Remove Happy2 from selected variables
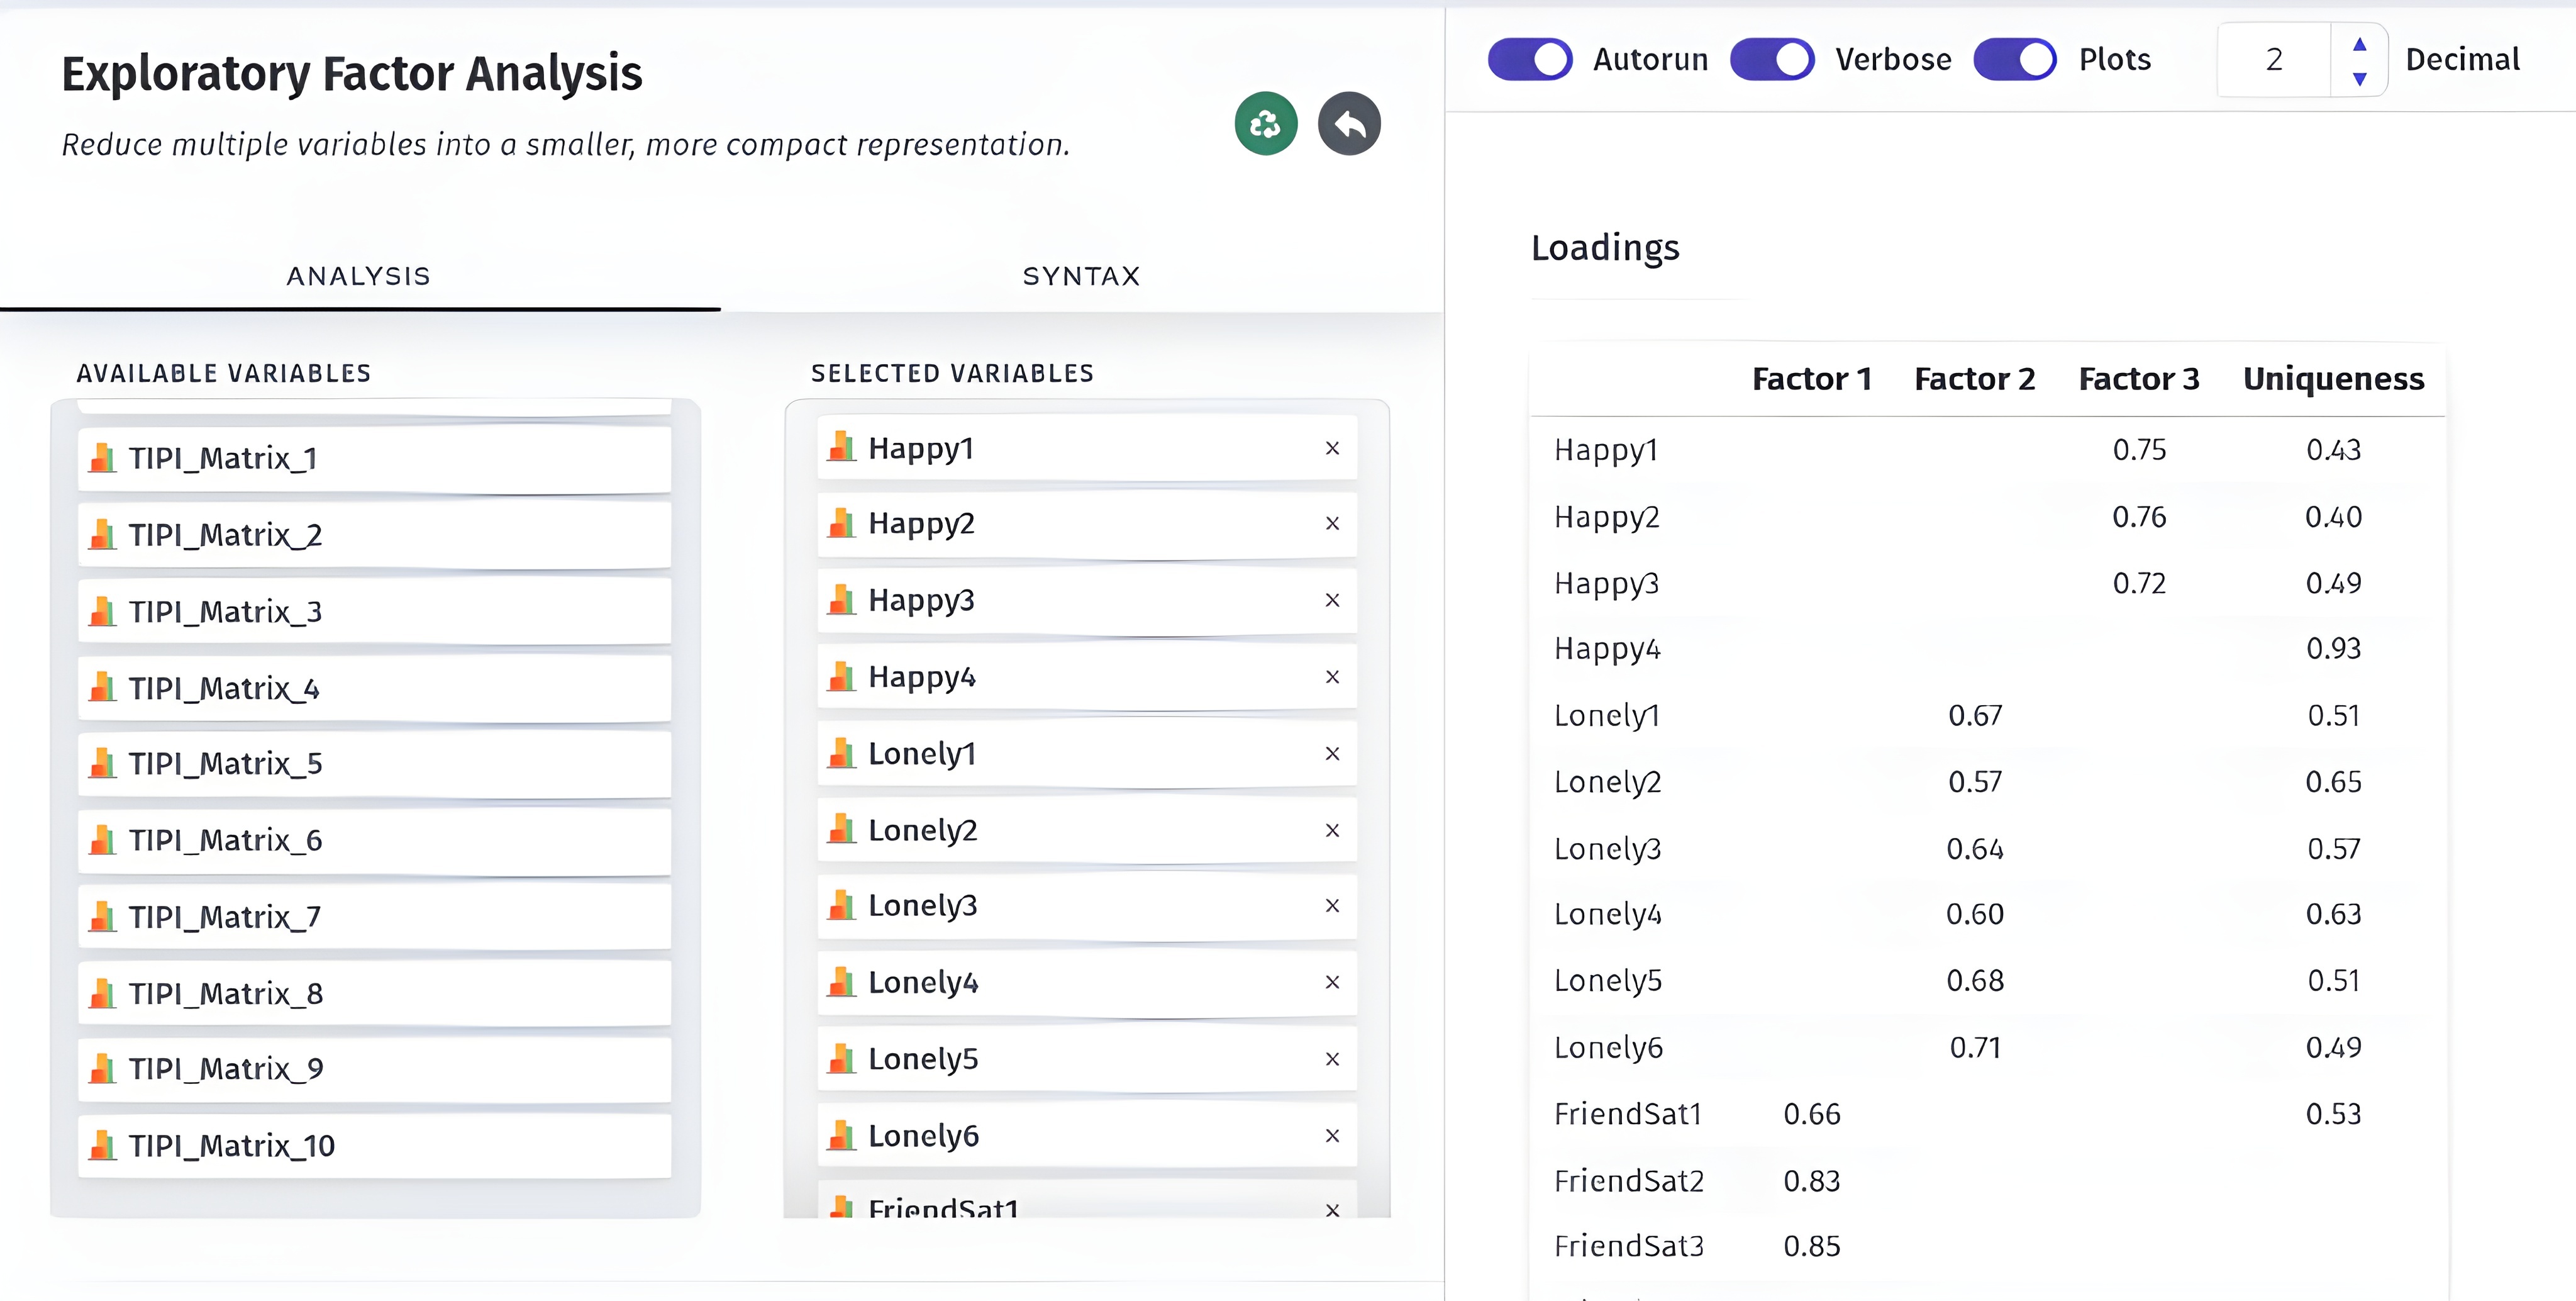Screen dimensions: 2576x1301 pos(1332,523)
